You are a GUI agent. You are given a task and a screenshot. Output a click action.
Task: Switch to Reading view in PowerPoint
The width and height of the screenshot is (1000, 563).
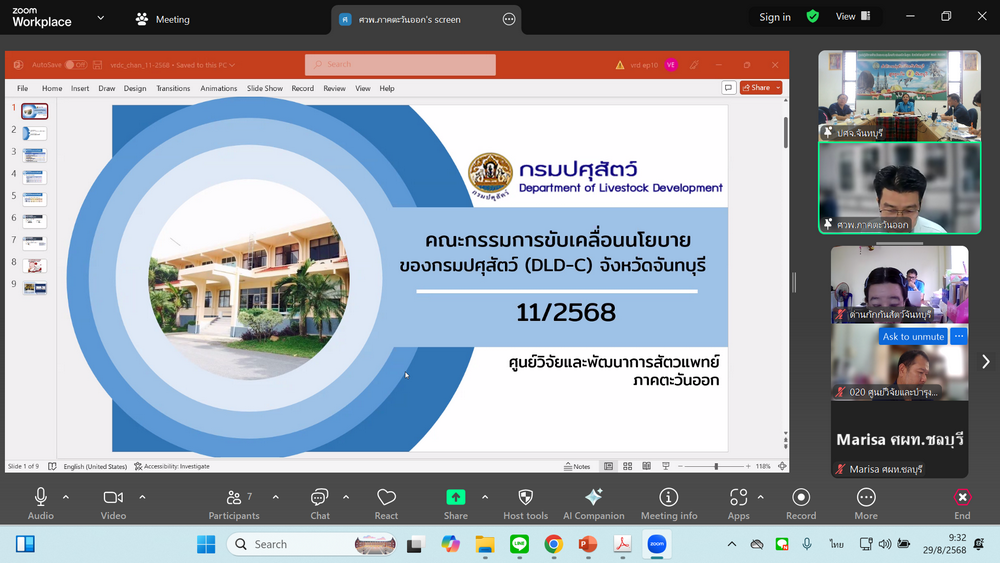coord(647,466)
